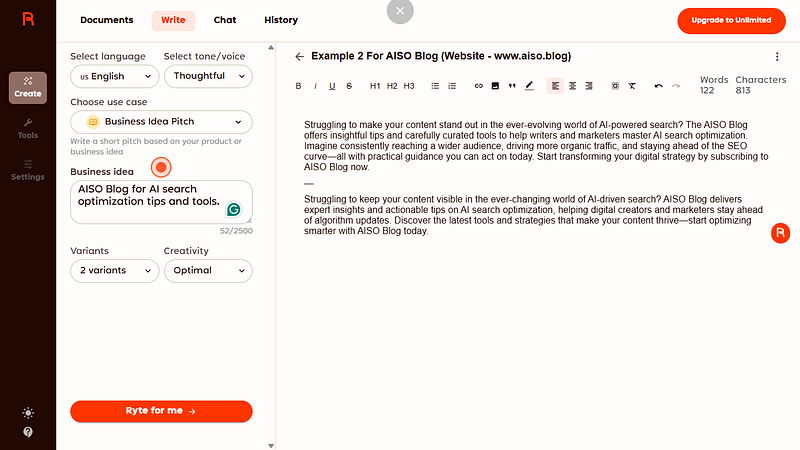This screenshot has width=800, height=450.
Task: Switch to the Write tab
Action: (x=173, y=20)
